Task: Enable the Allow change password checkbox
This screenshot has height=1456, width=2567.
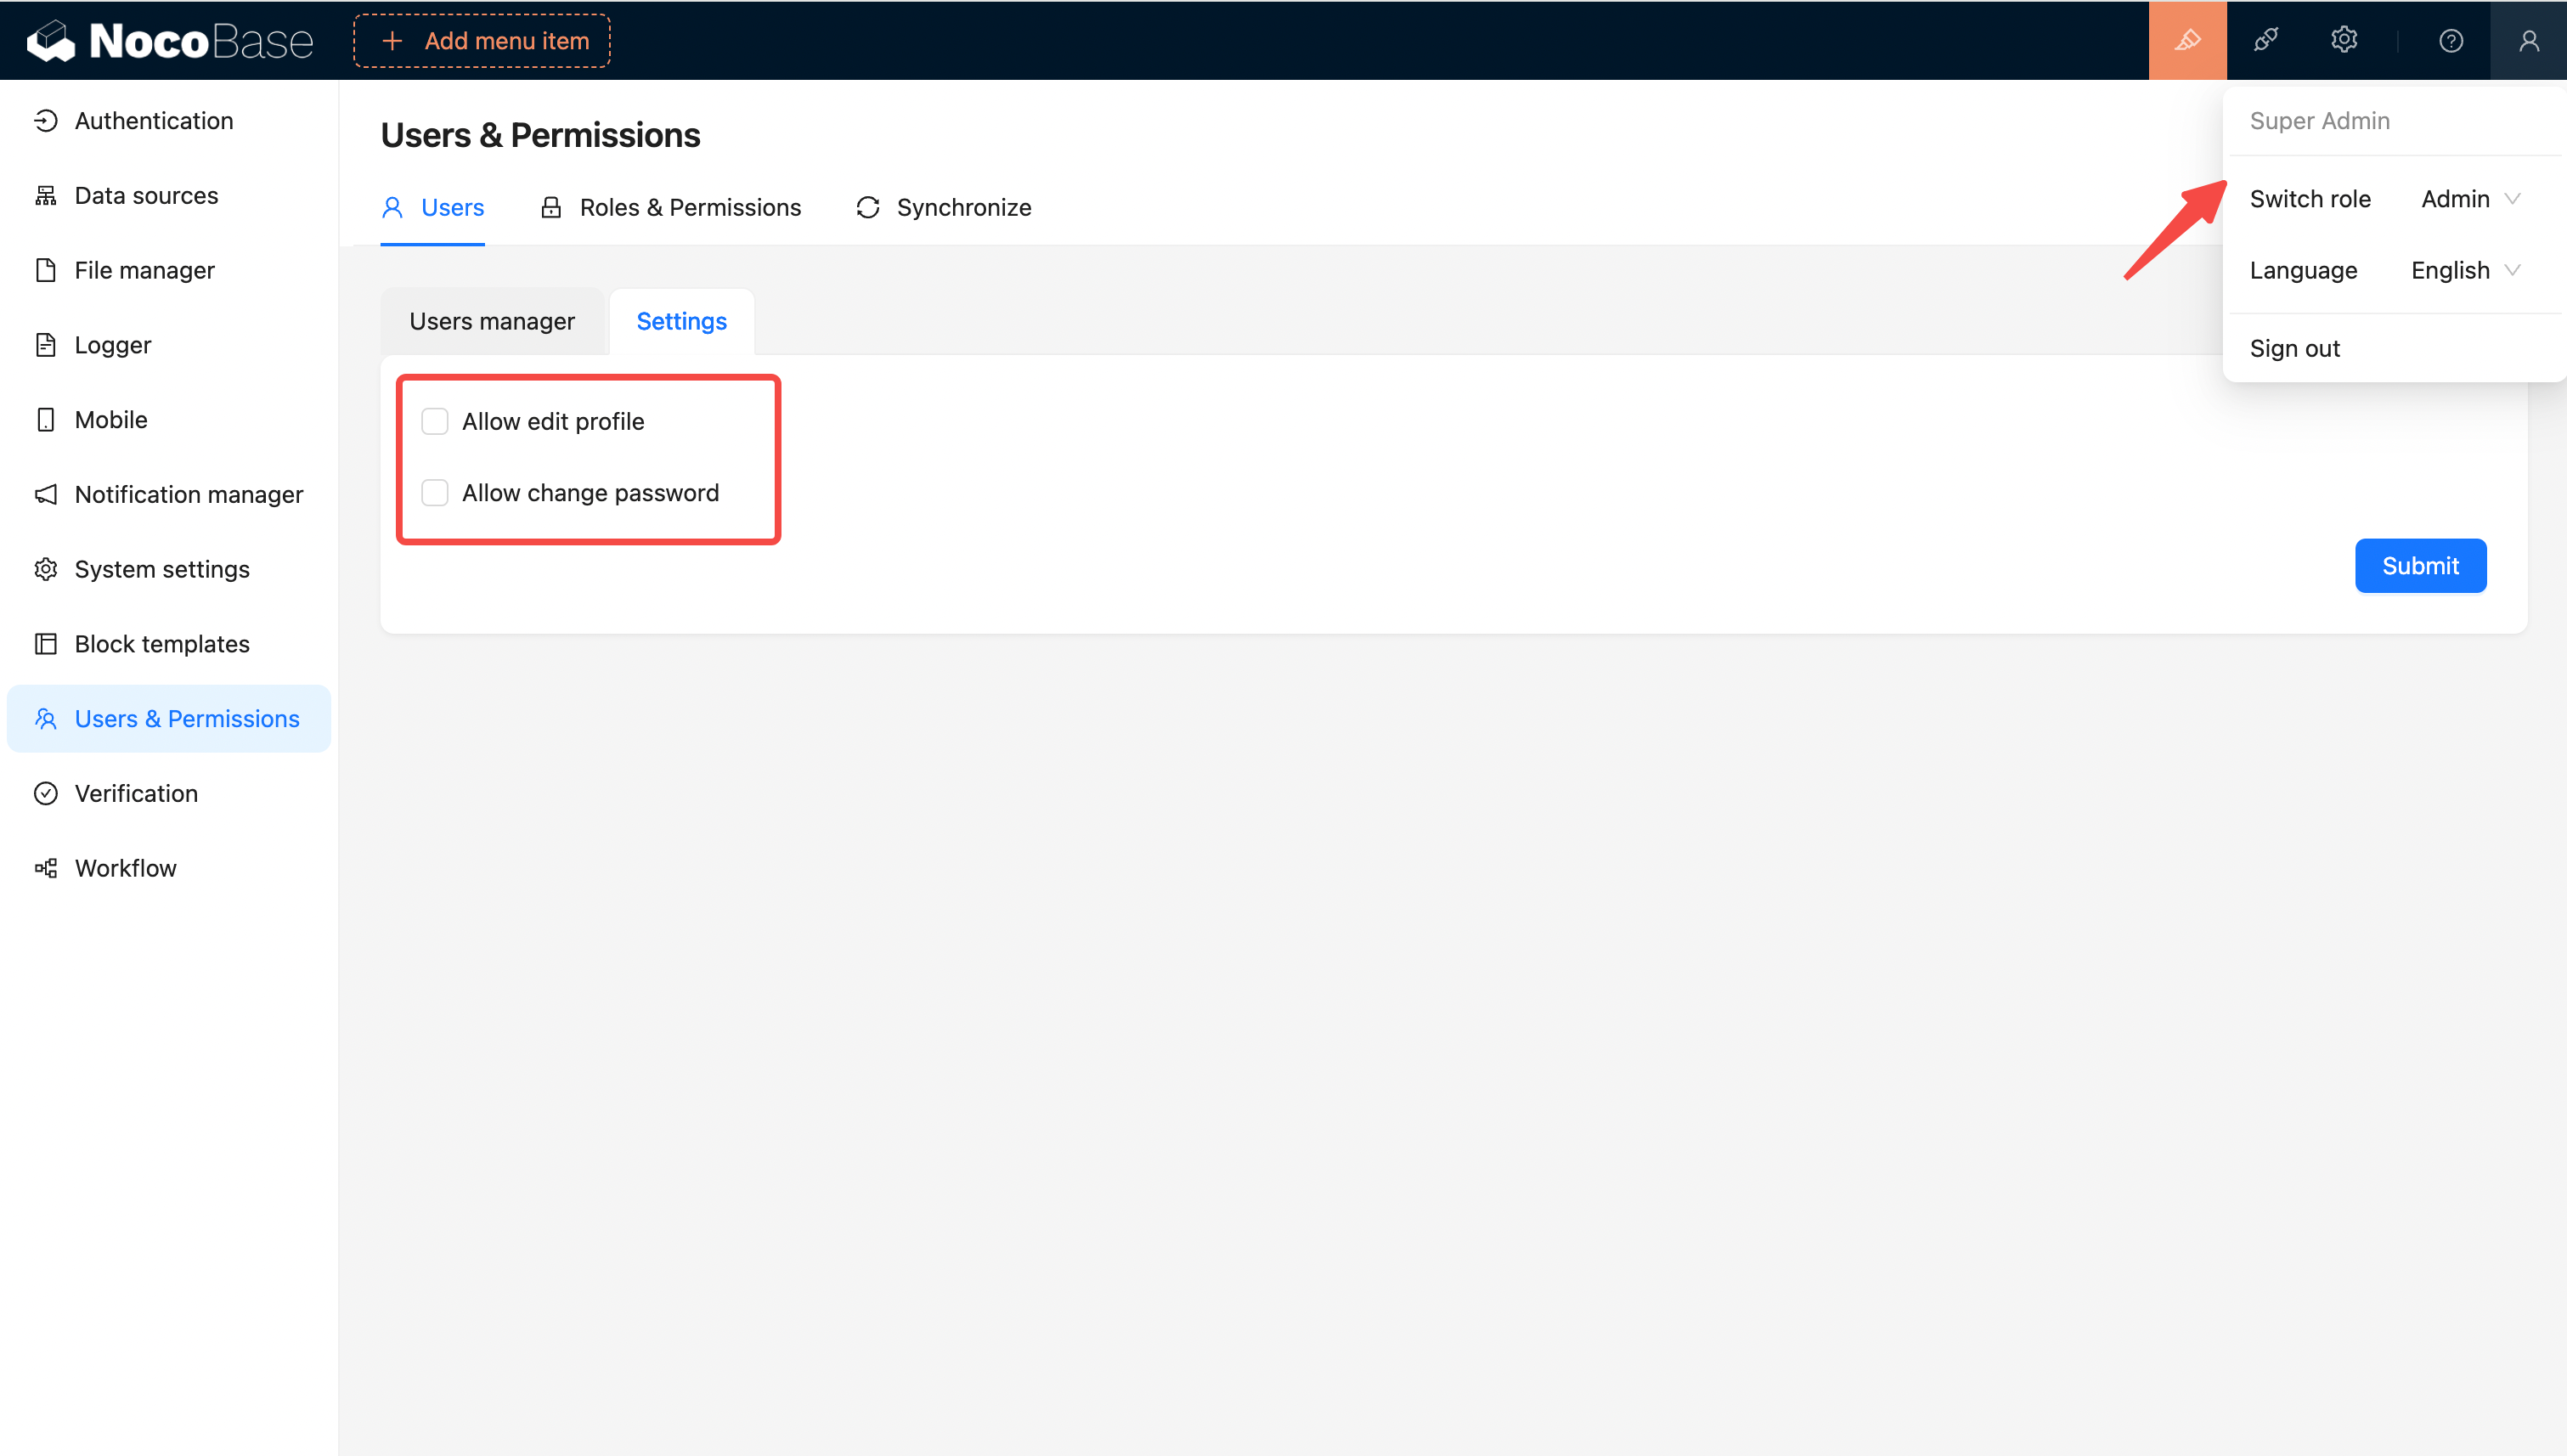Action: 434,493
